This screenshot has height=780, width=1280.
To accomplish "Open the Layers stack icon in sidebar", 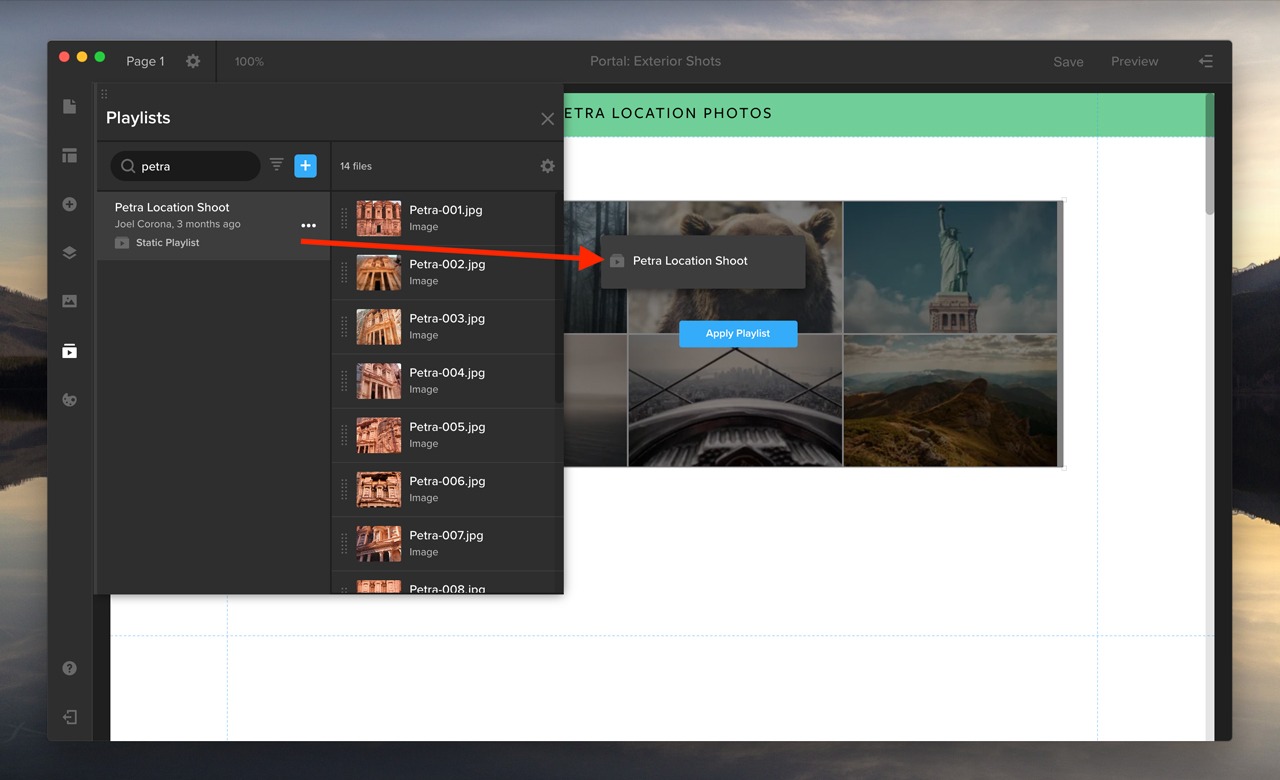I will click(x=69, y=253).
